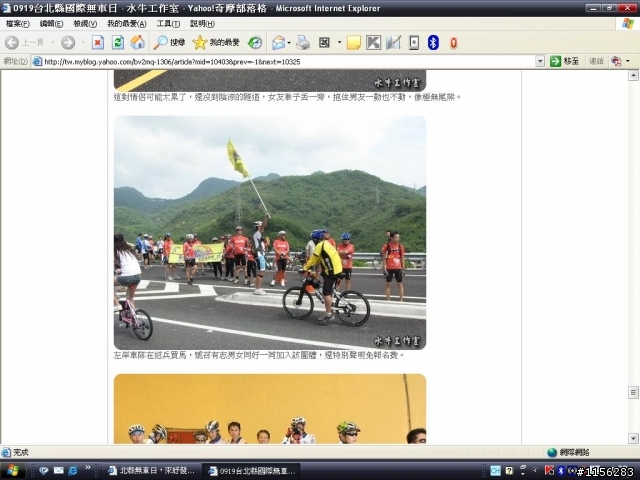Image resolution: width=640 pixels, height=480 pixels.
Task: Expand the dropdown at far right of links bar
Action: [628, 61]
